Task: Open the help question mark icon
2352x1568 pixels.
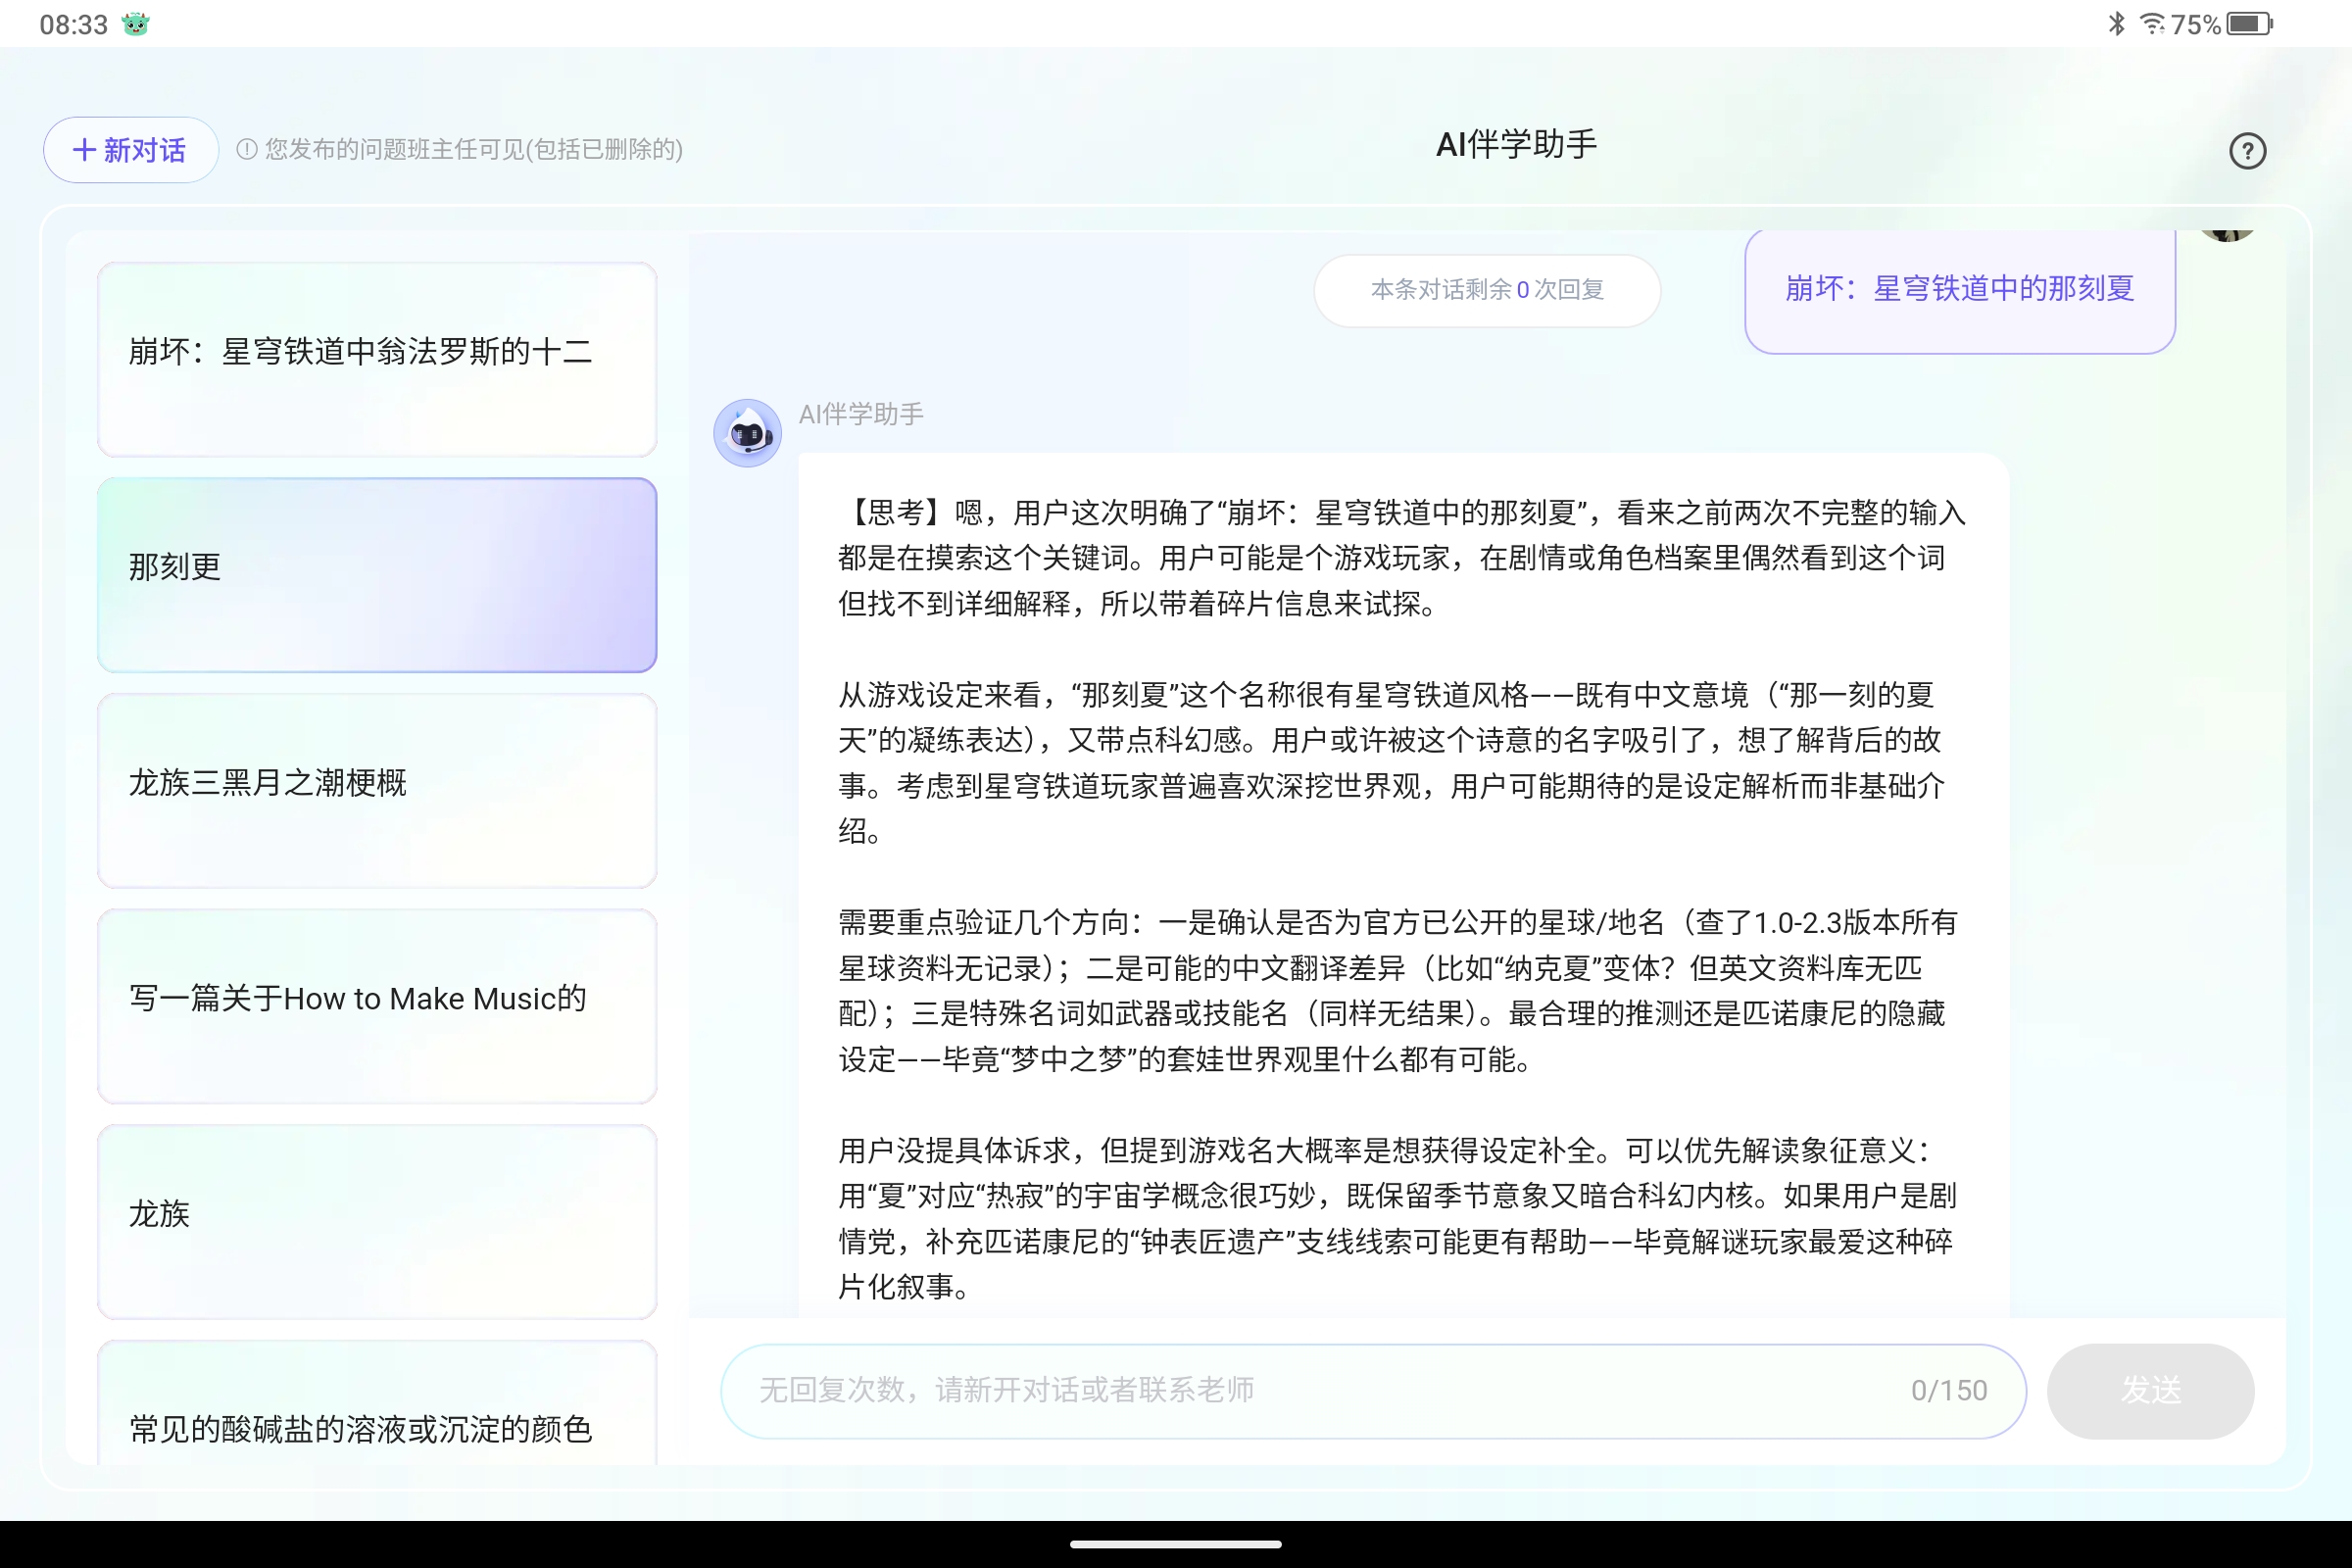Action: click(x=2247, y=151)
